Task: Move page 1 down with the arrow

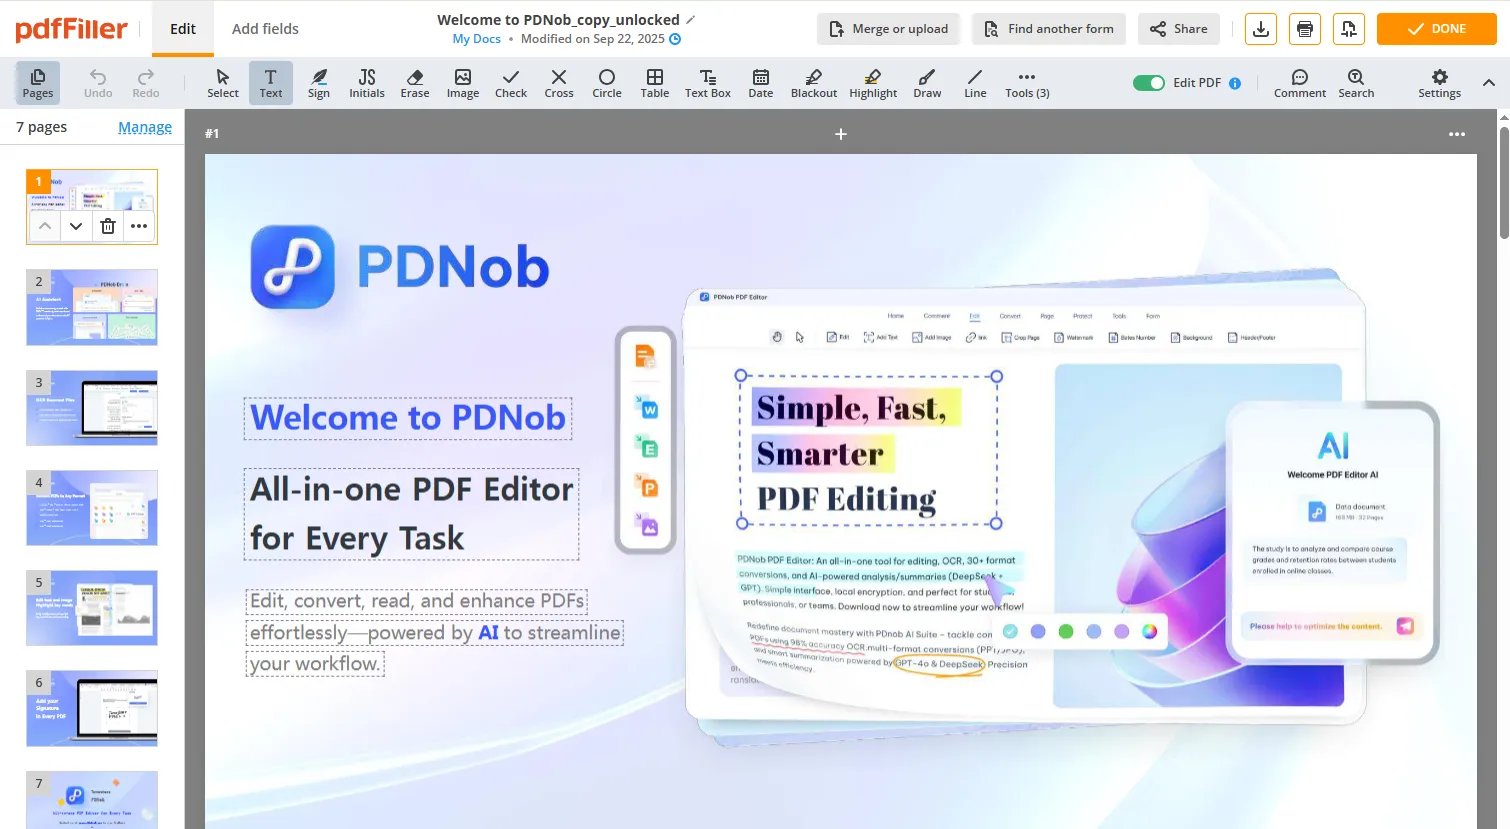Action: 76,226
